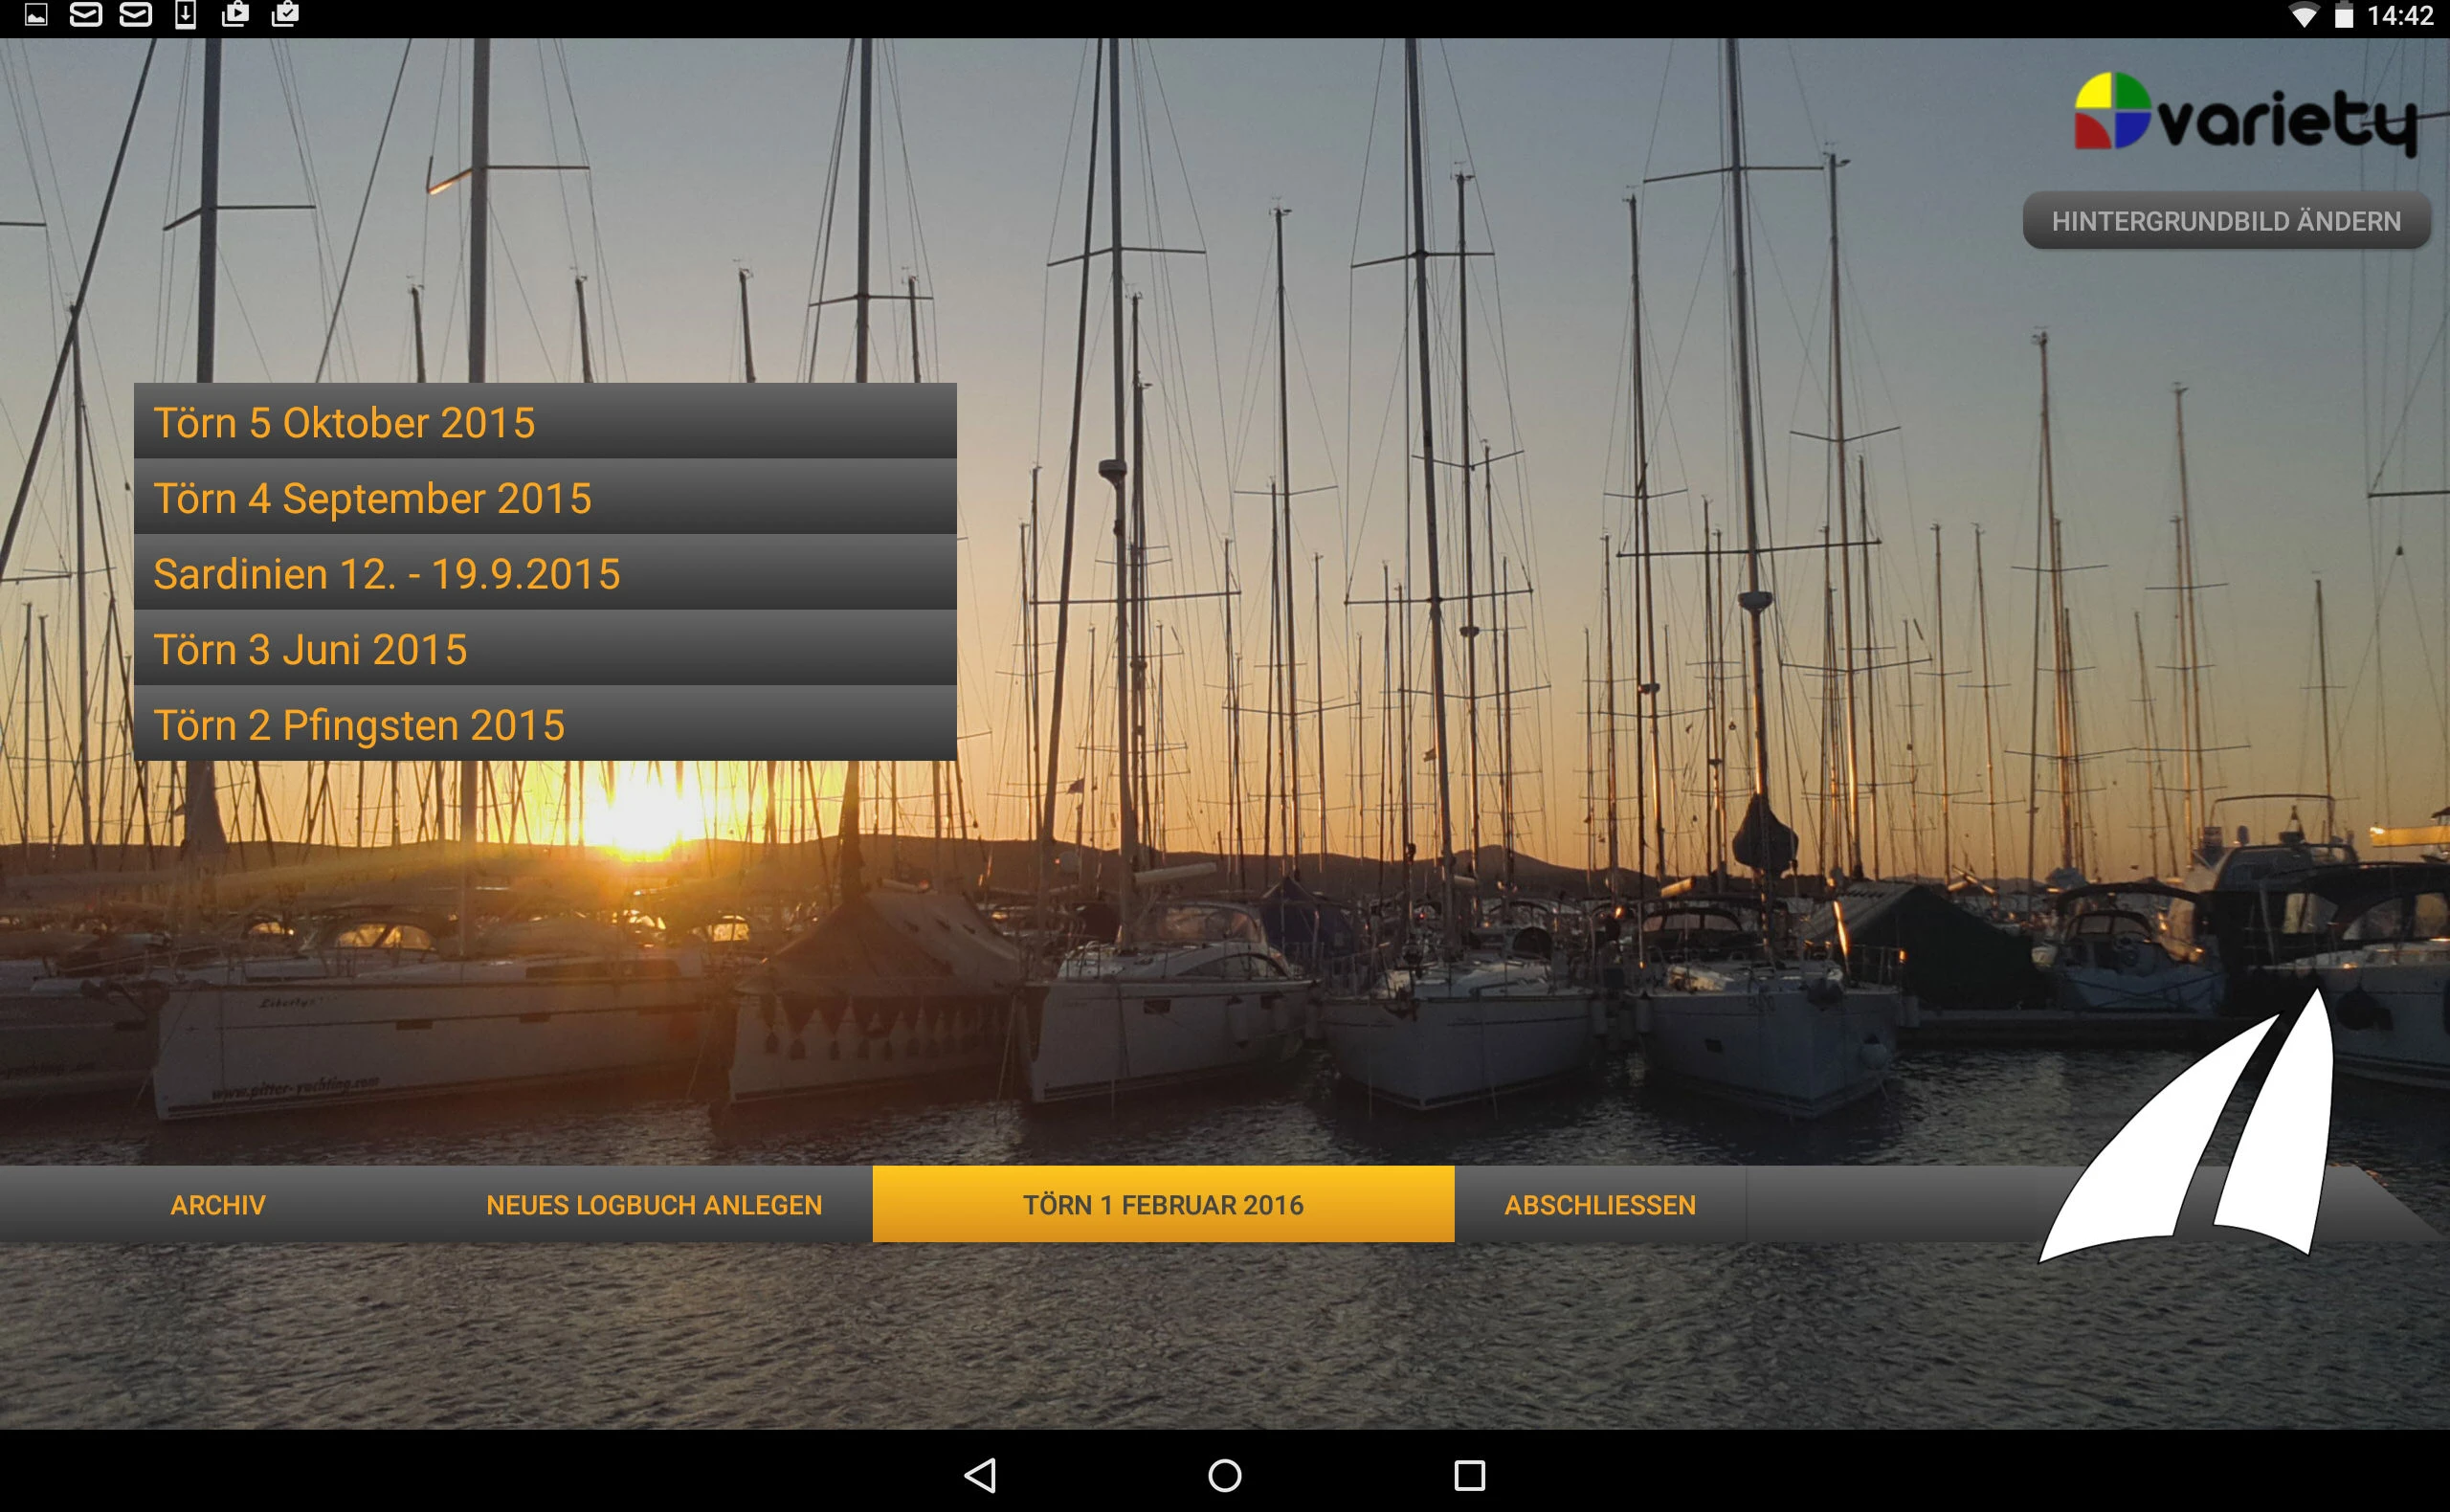The image size is (2450, 1512).
Task: Open the first Gmail notification icon
Action: pyautogui.click(x=88, y=15)
